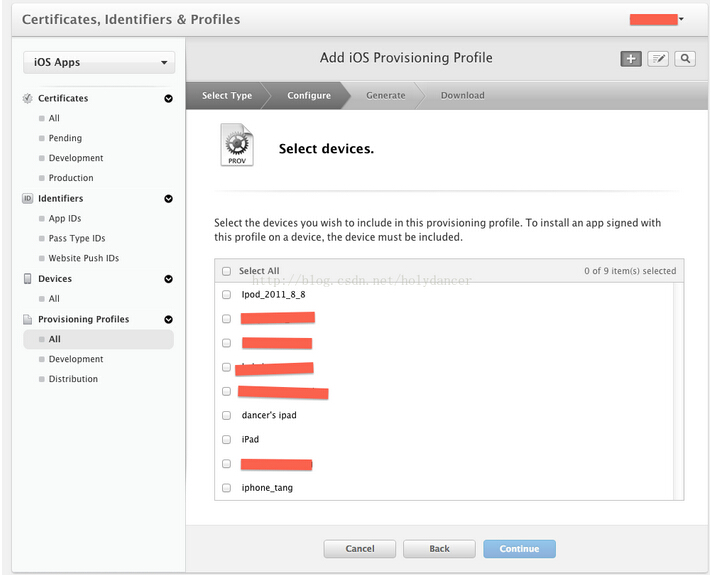Click the device list scrollbar
This screenshot has width=711, height=575.
tap(678, 391)
